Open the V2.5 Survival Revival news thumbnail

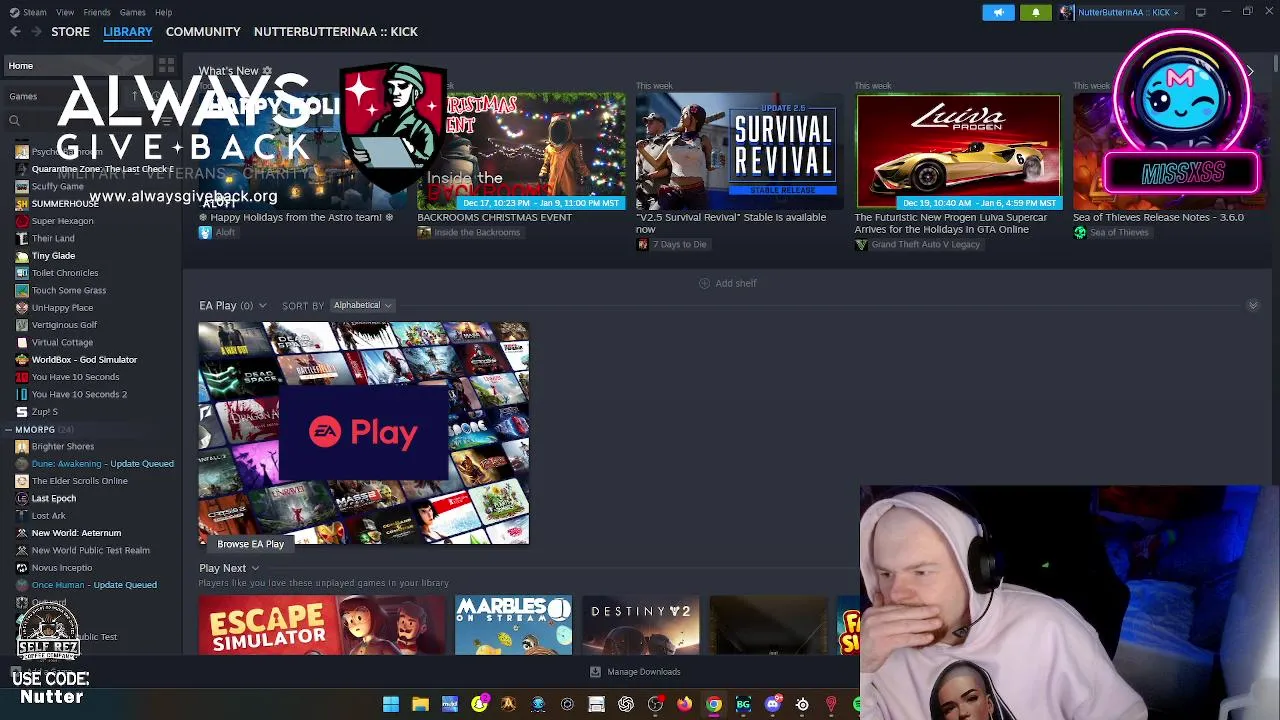(x=738, y=152)
